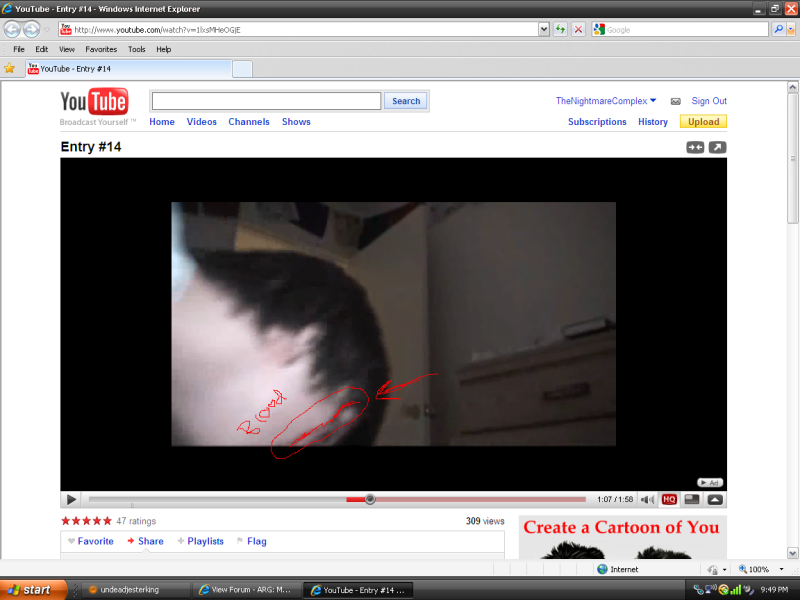Open the inbox envelope icon

pos(676,101)
